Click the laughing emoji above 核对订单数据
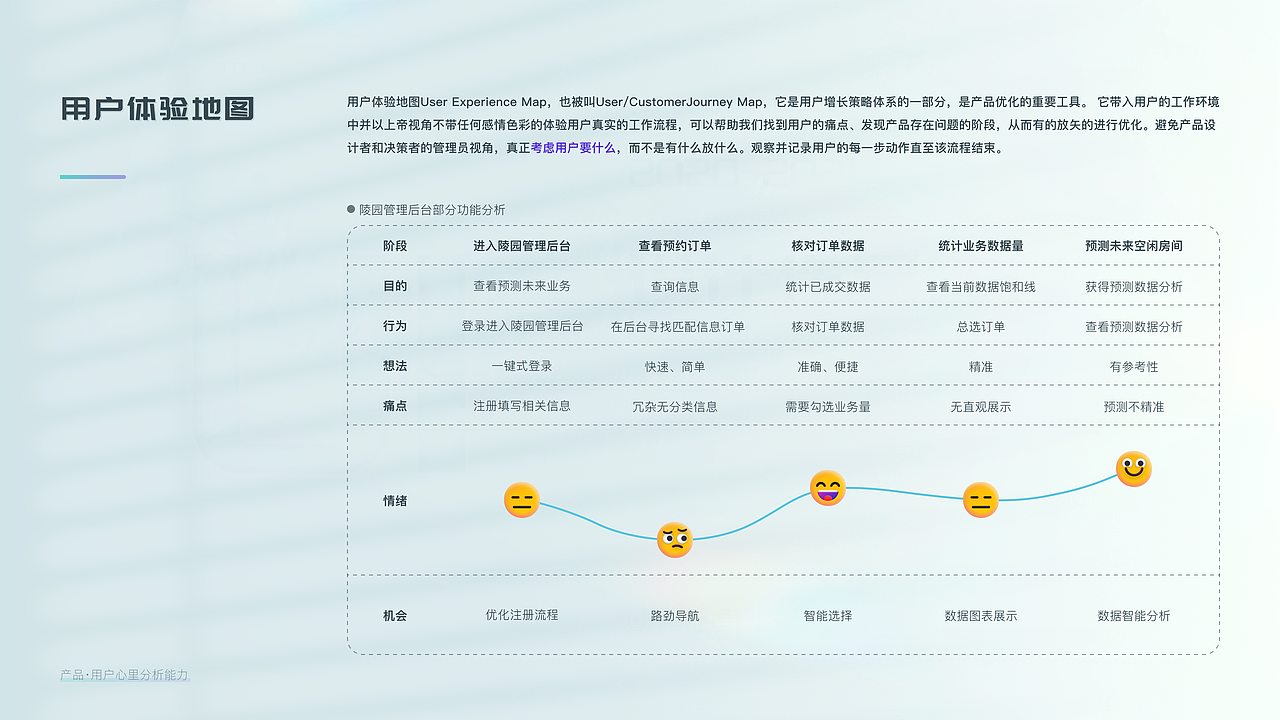Image resolution: width=1280 pixels, height=720 pixels. (x=827, y=489)
